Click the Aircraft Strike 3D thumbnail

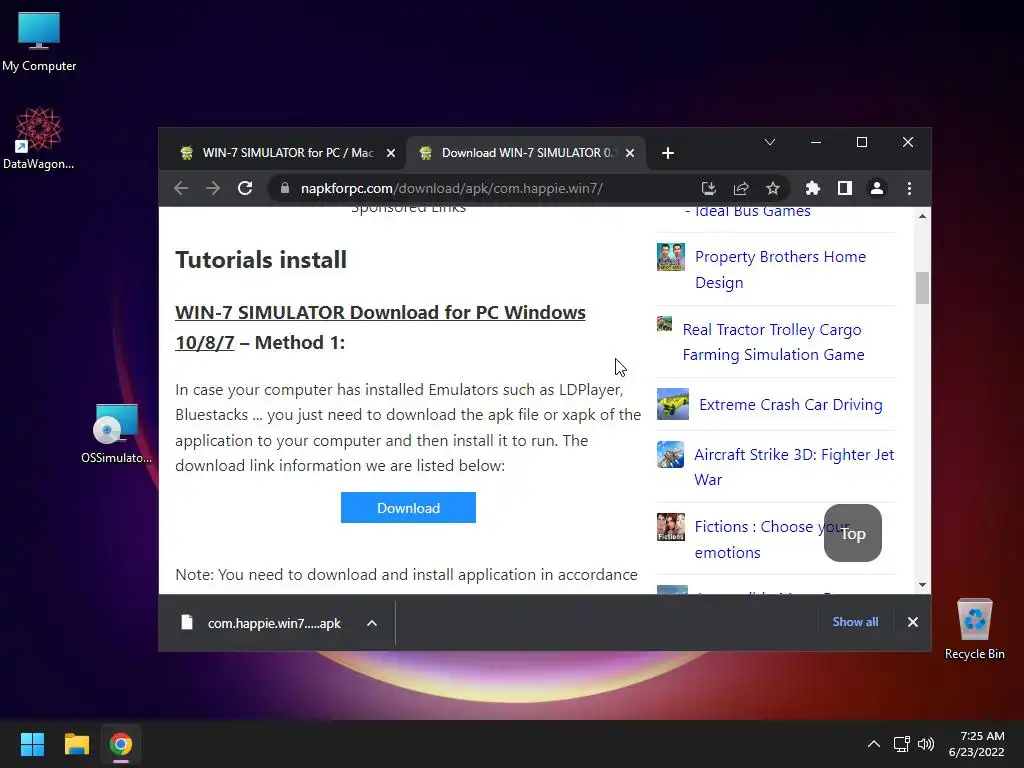(x=670, y=455)
